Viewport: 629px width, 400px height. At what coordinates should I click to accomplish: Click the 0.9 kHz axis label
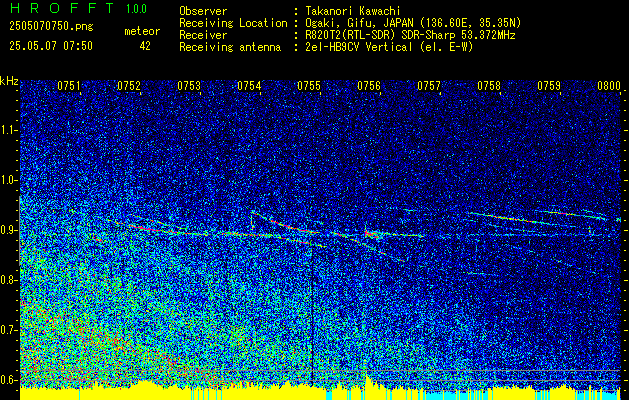click(8, 230)
